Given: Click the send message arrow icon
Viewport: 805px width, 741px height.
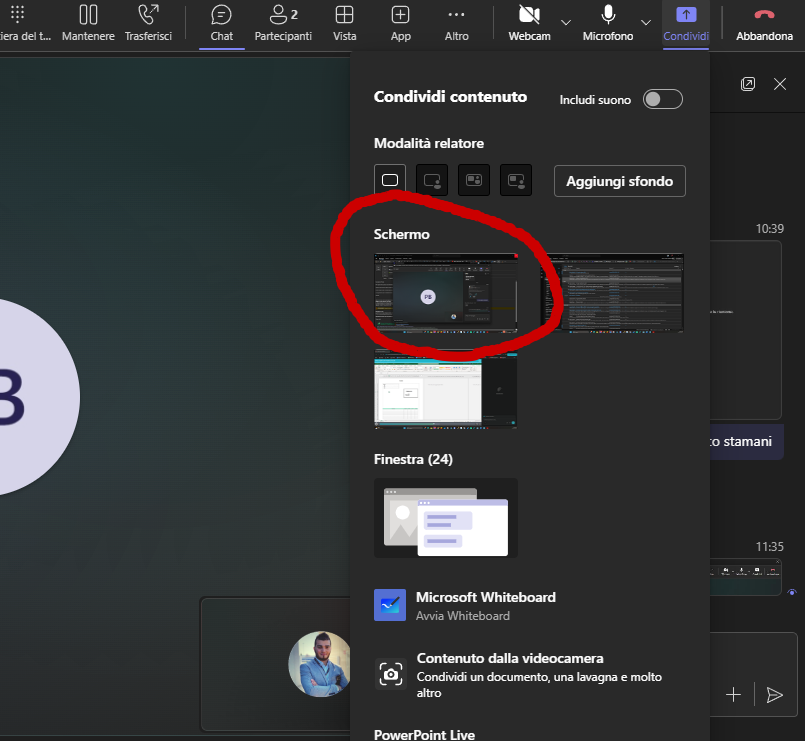Looking at the screenshot, I should 774,694.
